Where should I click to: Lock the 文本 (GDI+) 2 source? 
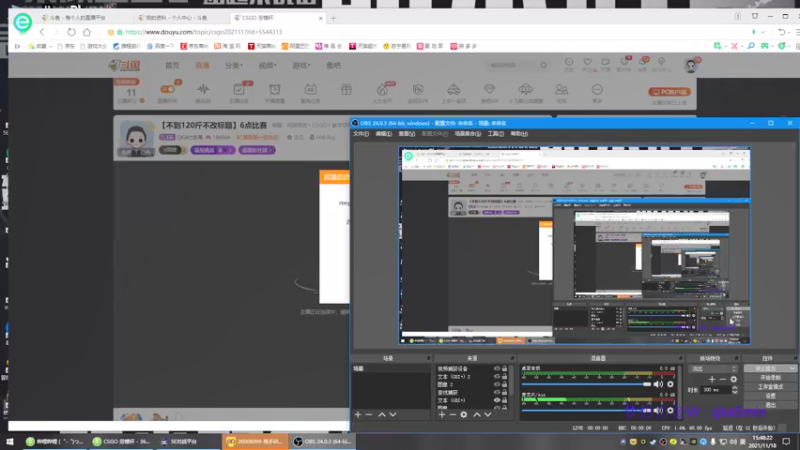[505, 377]
